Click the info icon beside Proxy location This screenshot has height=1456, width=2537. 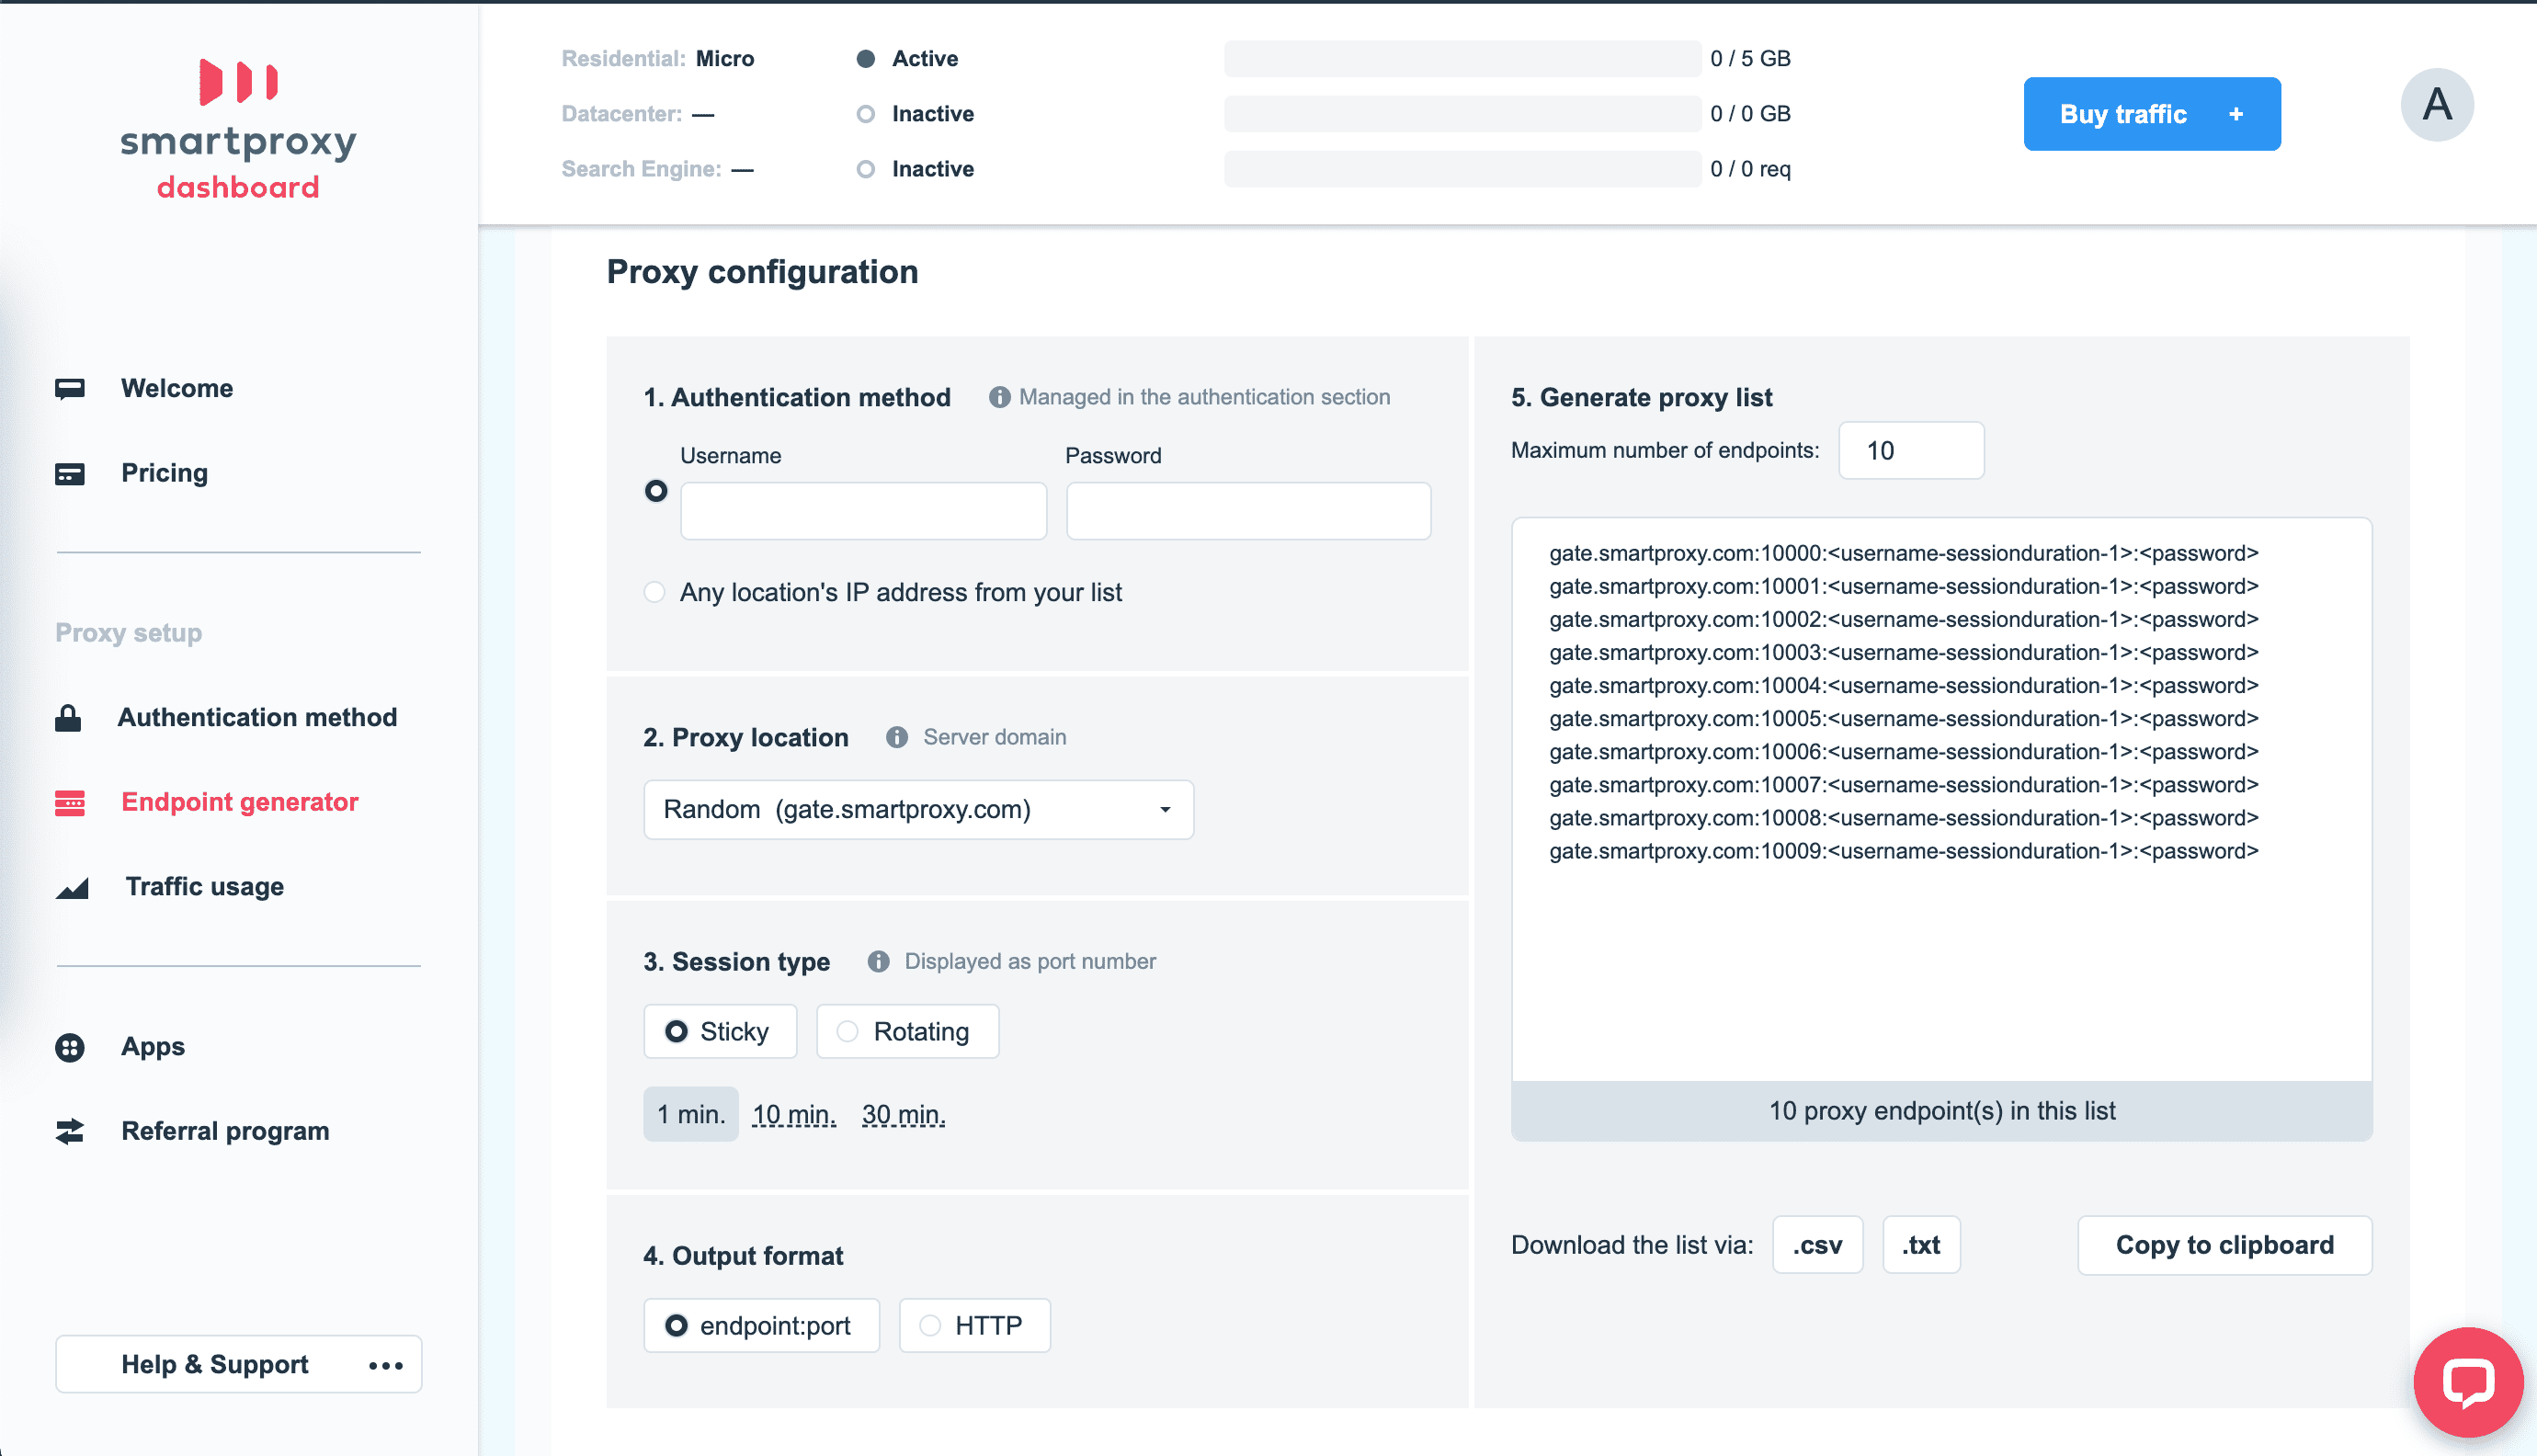coord(897,737)
